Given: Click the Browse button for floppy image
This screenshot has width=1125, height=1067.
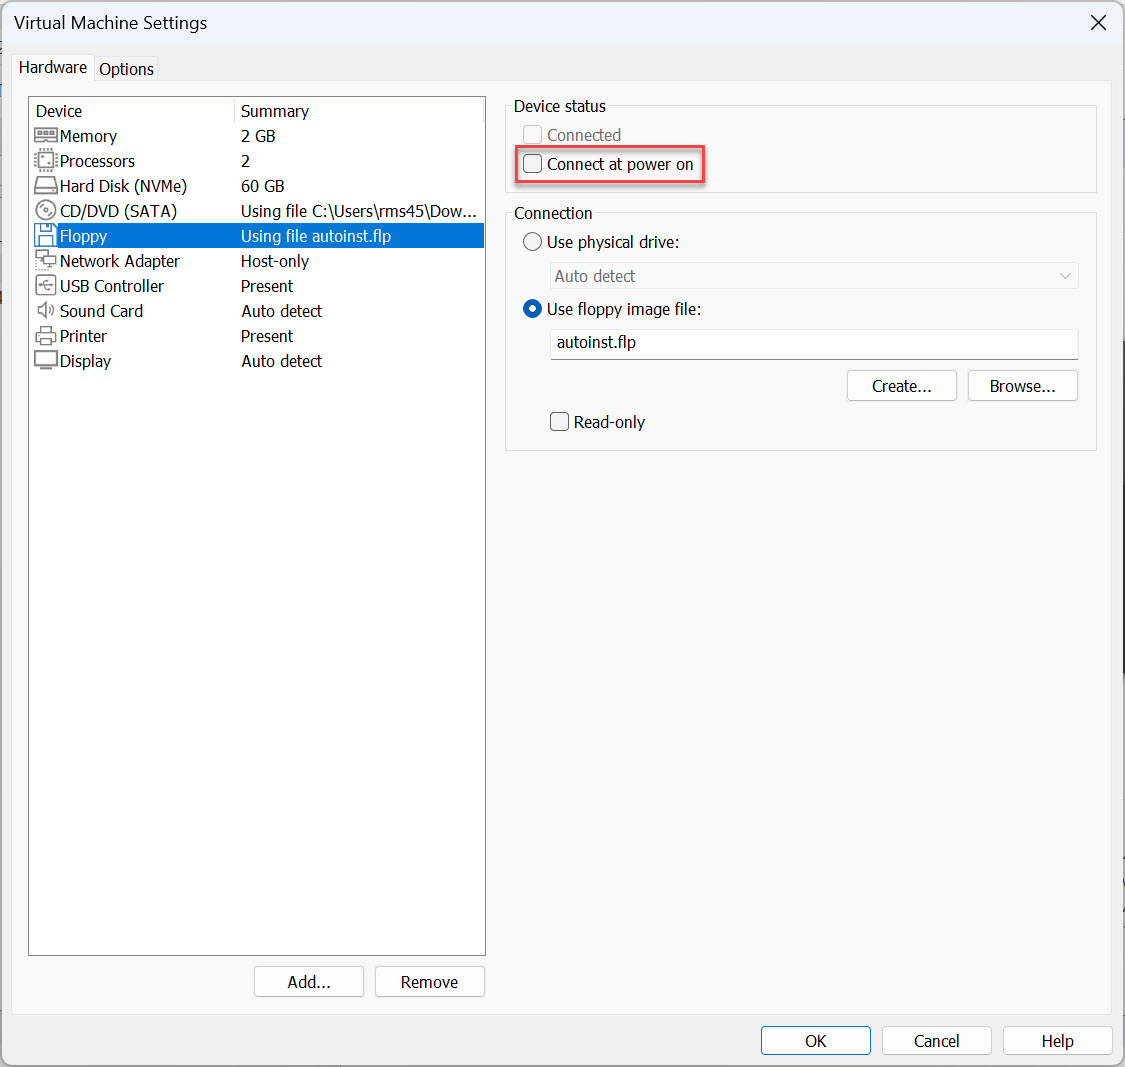Looking at the screenshot, I should coord(1022,385).
